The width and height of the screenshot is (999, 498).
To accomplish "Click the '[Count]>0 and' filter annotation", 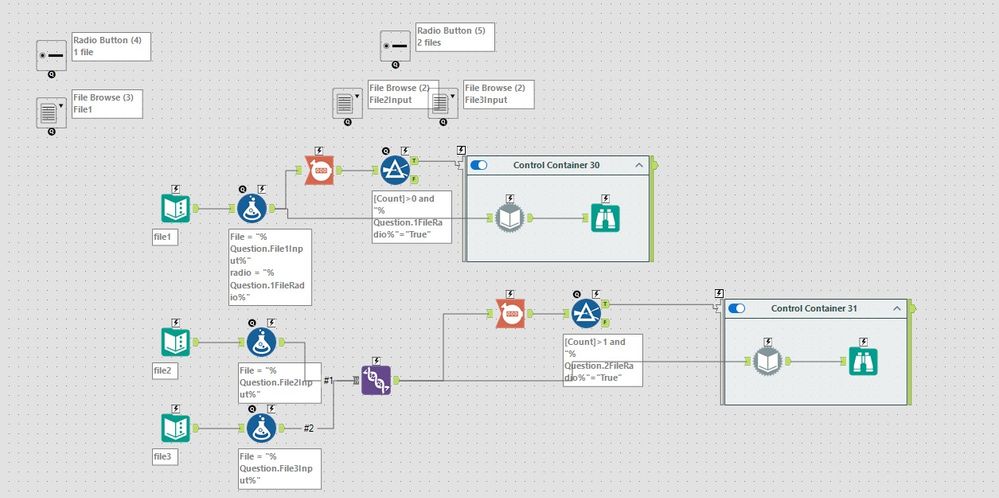I will tap(412, 217).
